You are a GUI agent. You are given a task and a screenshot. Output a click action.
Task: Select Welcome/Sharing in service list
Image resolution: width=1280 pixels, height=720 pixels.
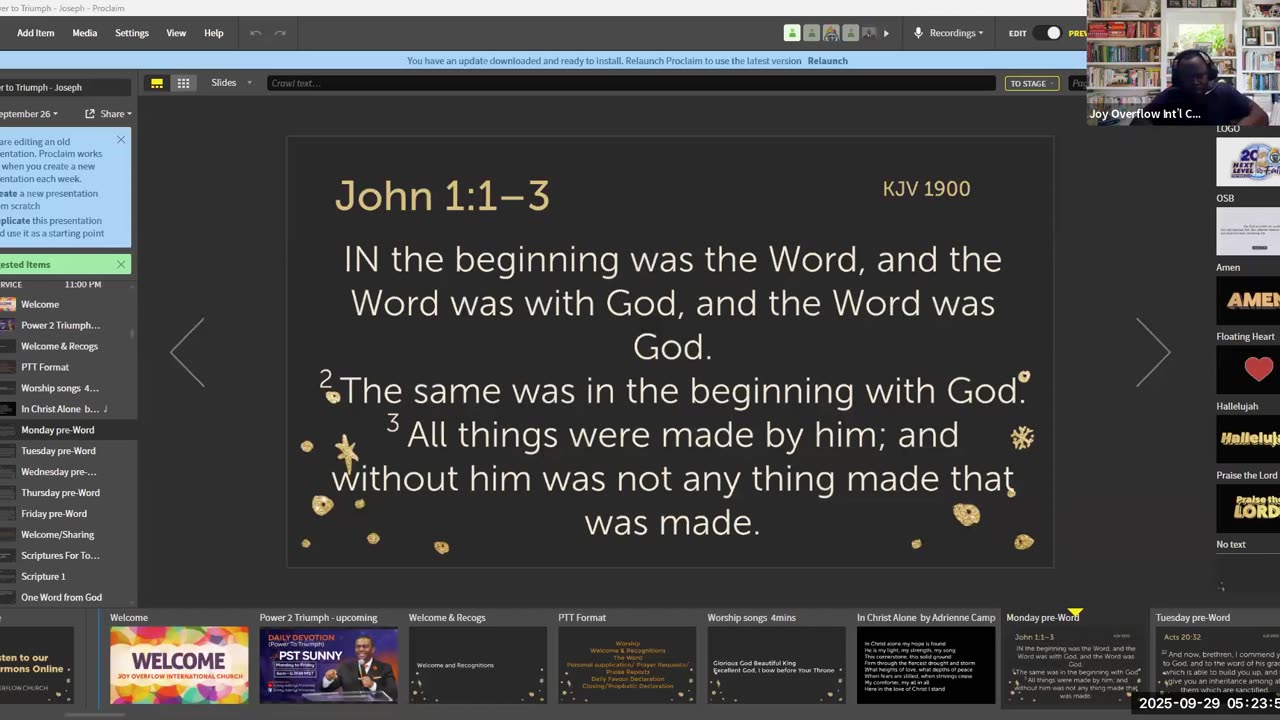(x=66, y=535)
